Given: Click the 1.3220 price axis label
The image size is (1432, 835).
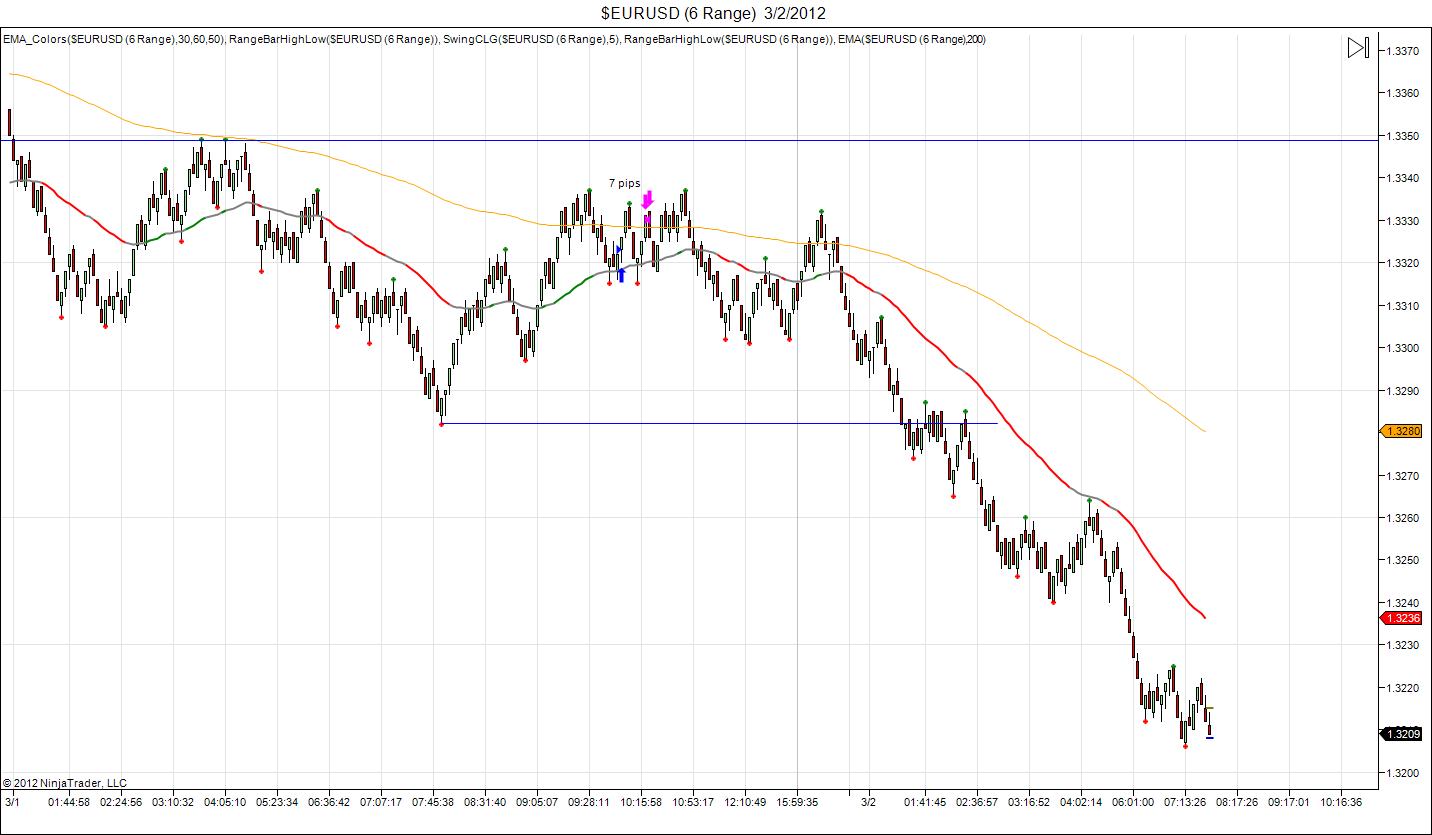Looking at the screenshot, I should pos(1401,688).
